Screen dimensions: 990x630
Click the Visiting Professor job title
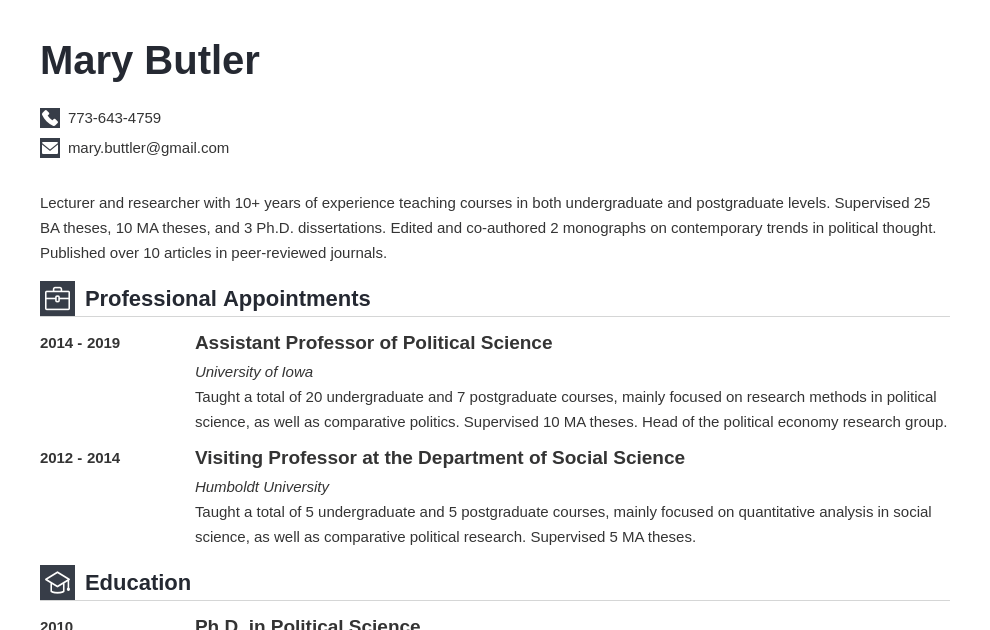(x=439, y=458)
